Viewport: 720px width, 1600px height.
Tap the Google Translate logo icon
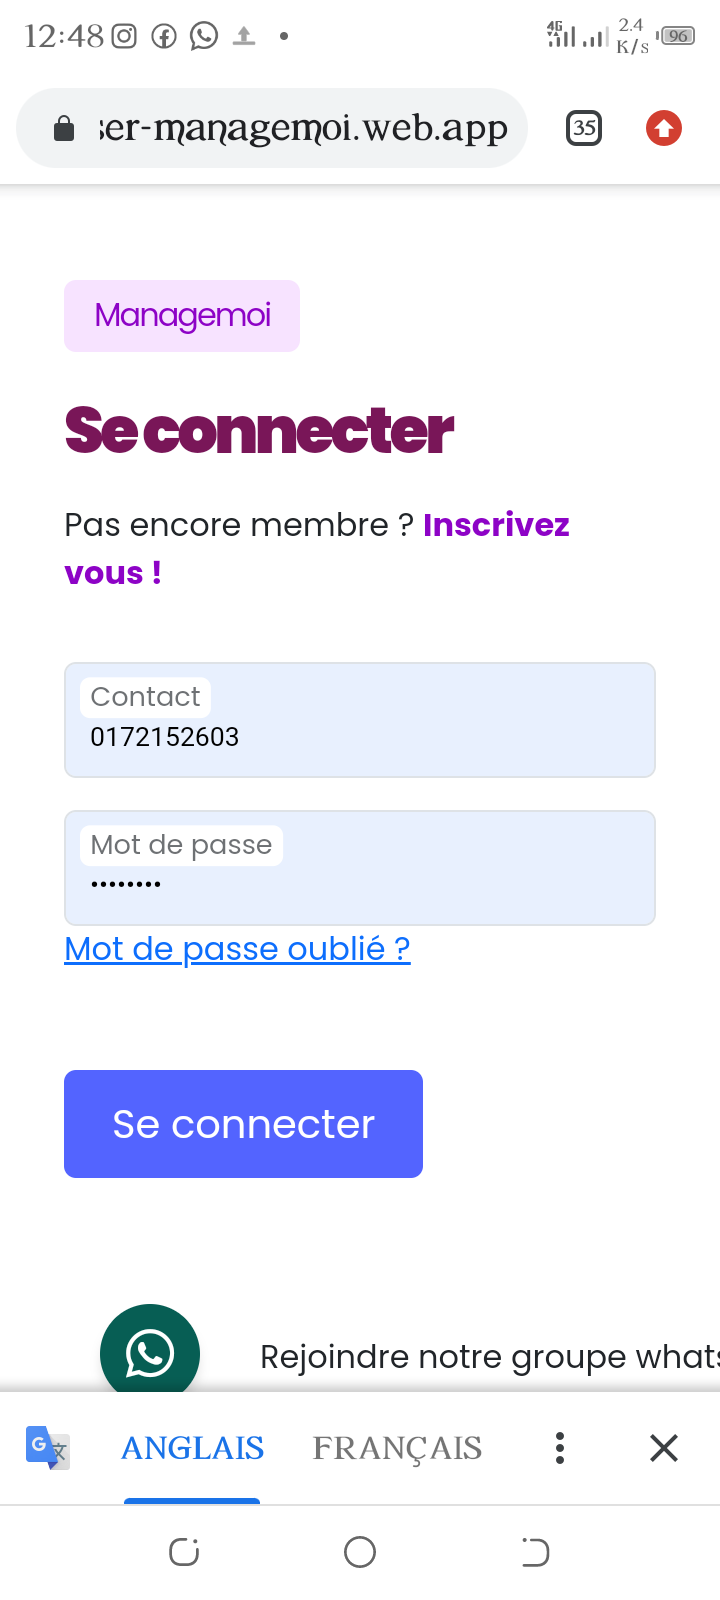tap(47, 1447)
